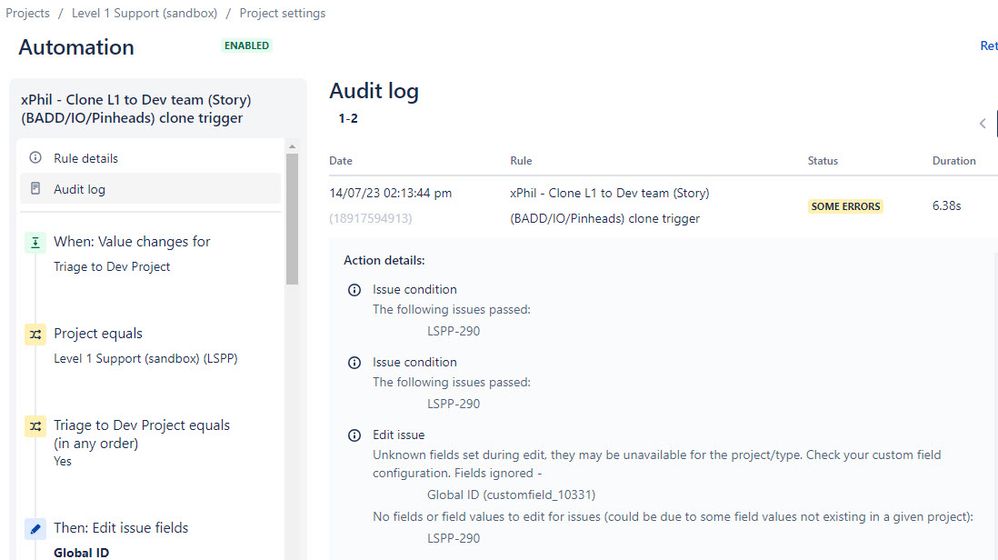Click the Rule column header

pyautogui.click(x=521, y=161)
